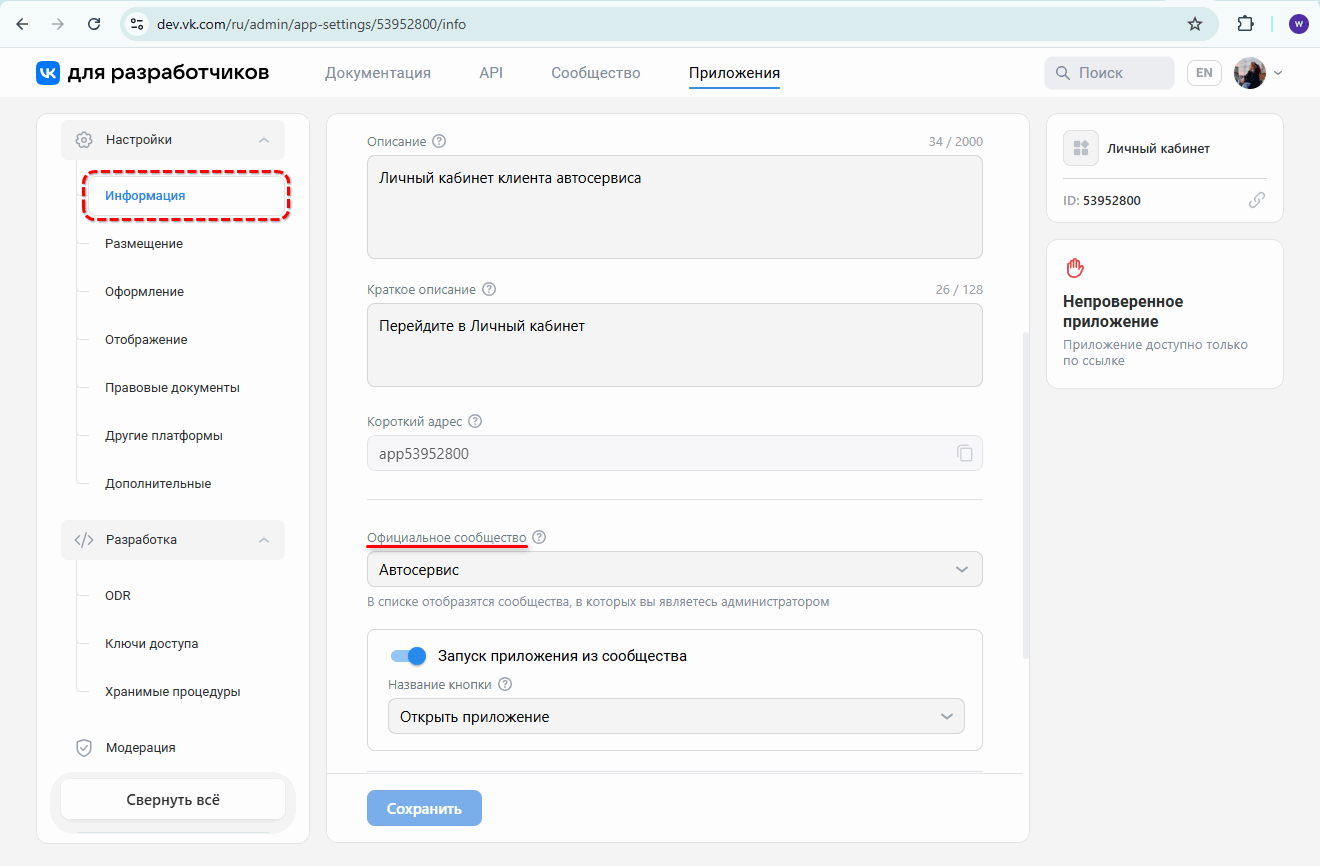The width and height of the screenshot is (1320, 866).
Task: Collapse the Настройки section with its chevron
Action: [x=263, y=139]
